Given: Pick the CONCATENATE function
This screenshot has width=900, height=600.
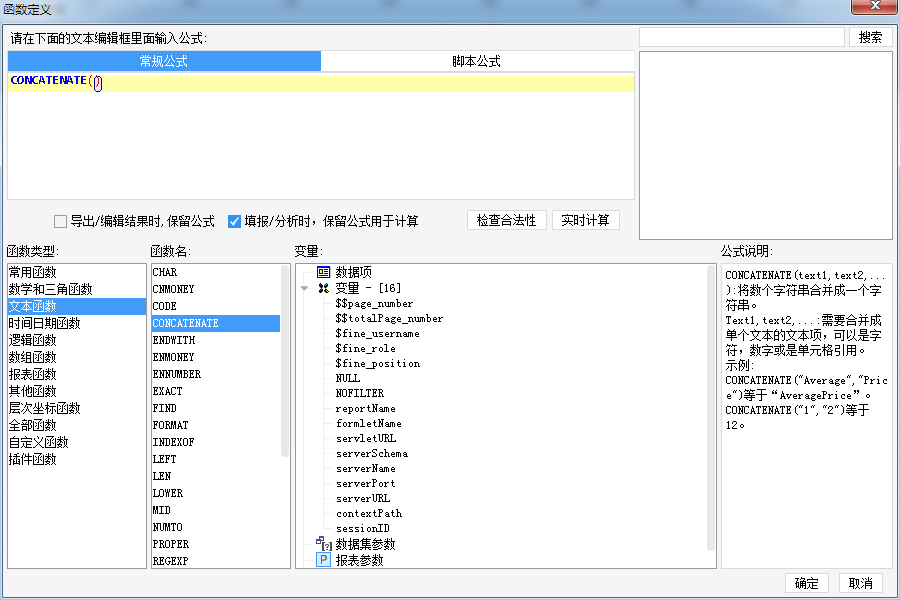Looking at the screenshot, I should tap(216, 323).
